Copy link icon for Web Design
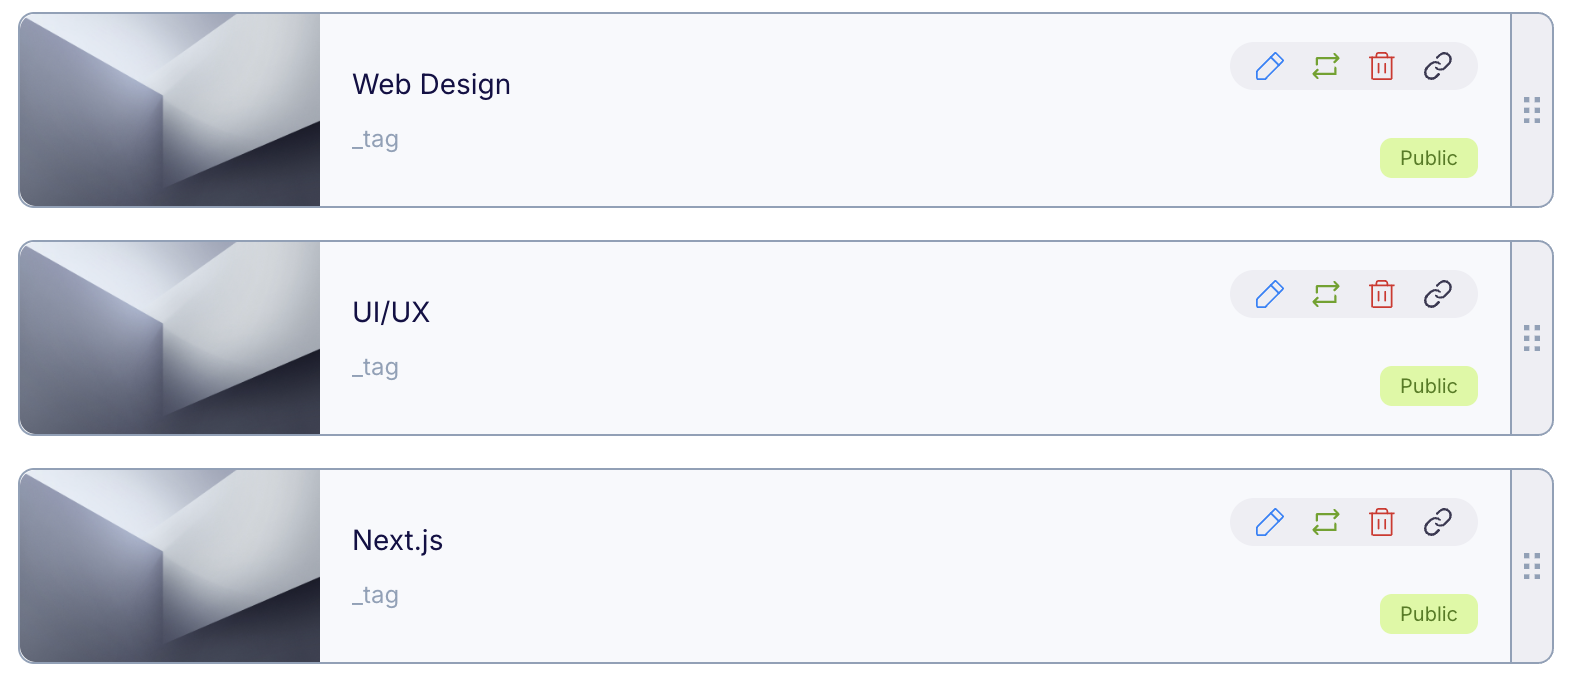The height and width of the screenshot is (681, 1578). click(x=1438, y=66)
